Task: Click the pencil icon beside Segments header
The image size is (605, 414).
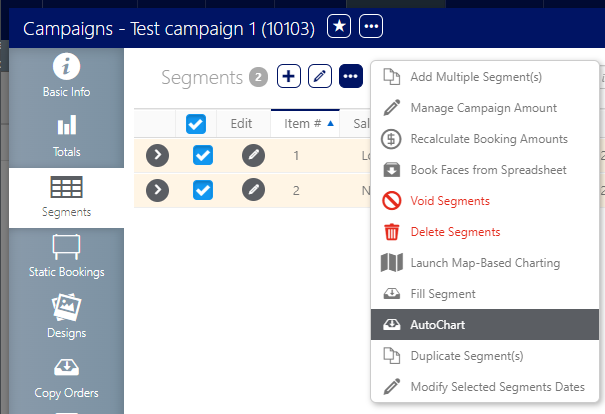Action: click(320, 77)
